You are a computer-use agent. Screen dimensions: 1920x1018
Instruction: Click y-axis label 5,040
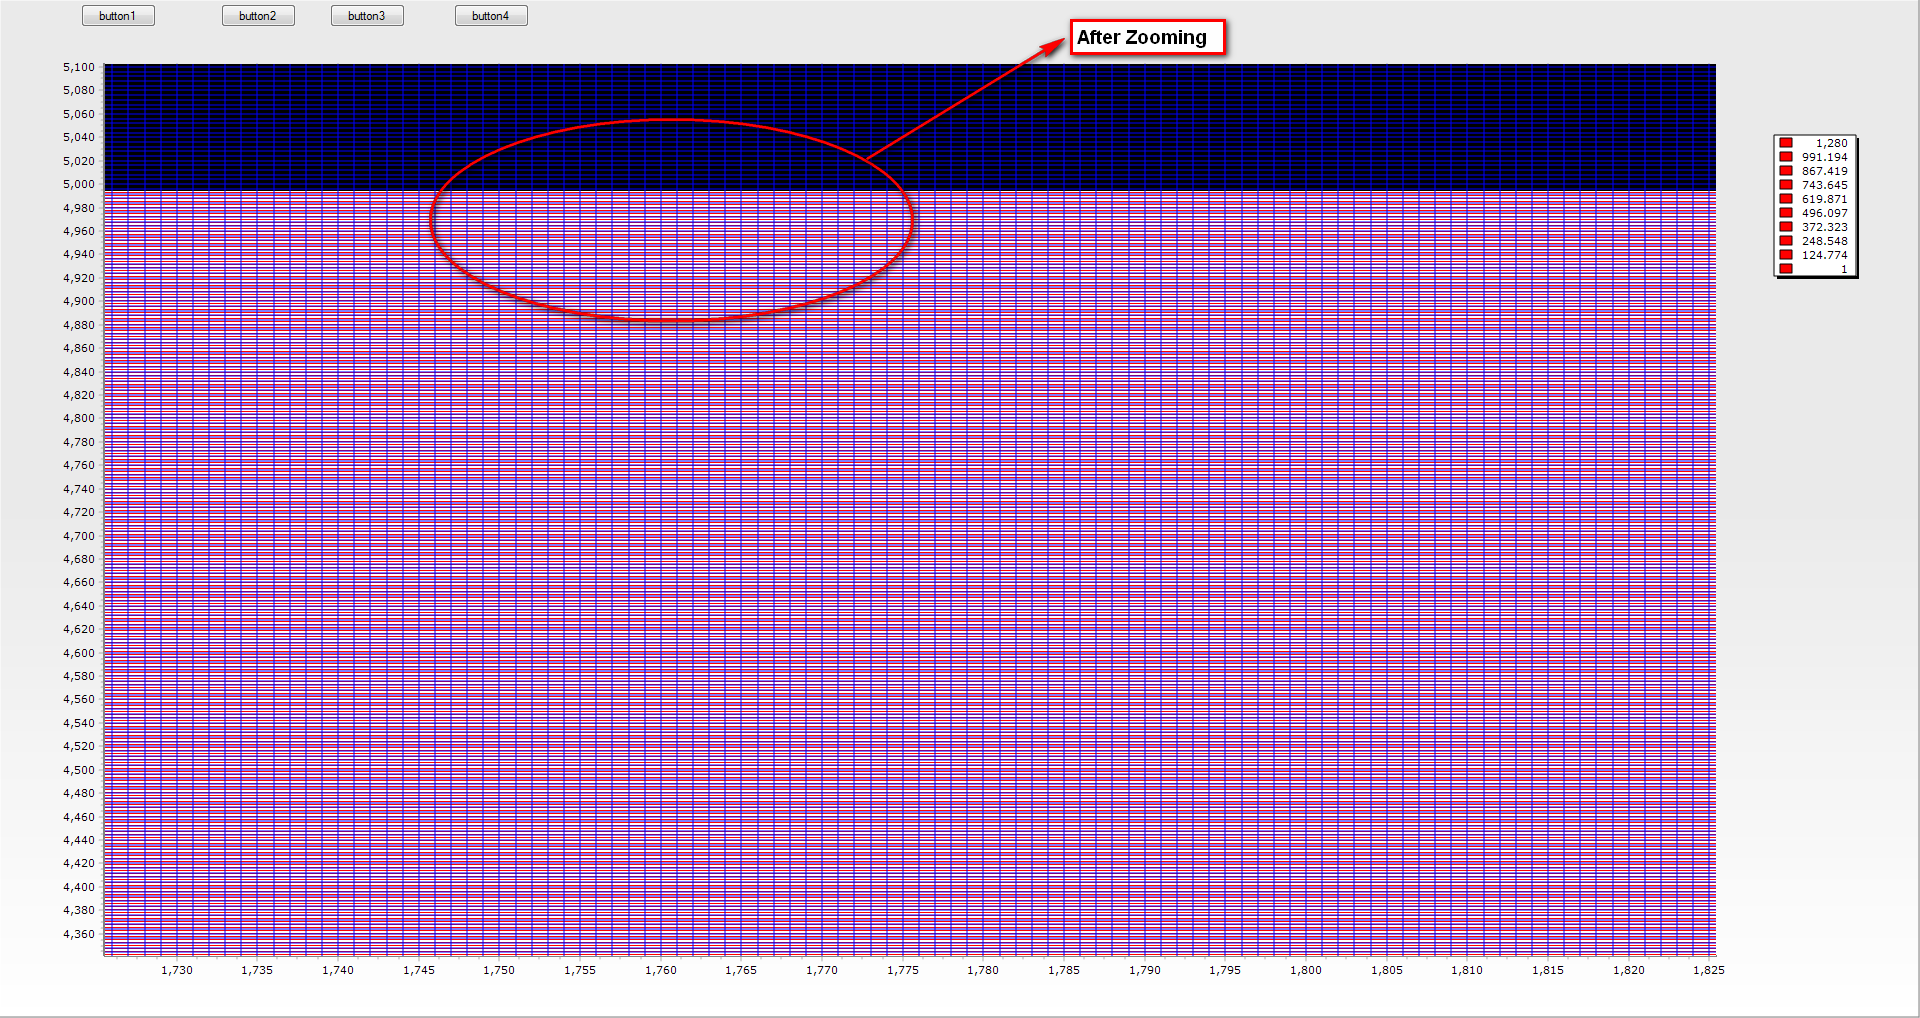click(79, 137)
